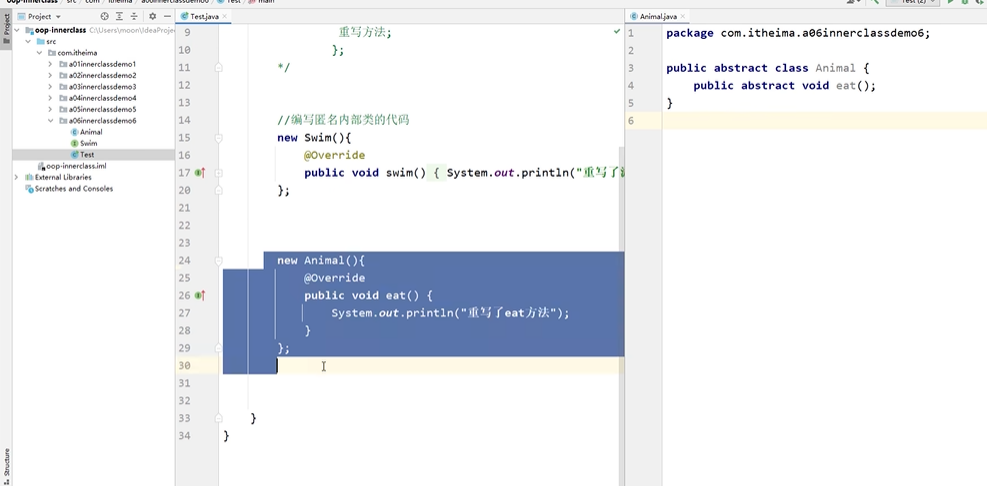Click green inspection checkmark in Test.java editor
The height and width of the screenshot is (486, 987).
[617, 31]
